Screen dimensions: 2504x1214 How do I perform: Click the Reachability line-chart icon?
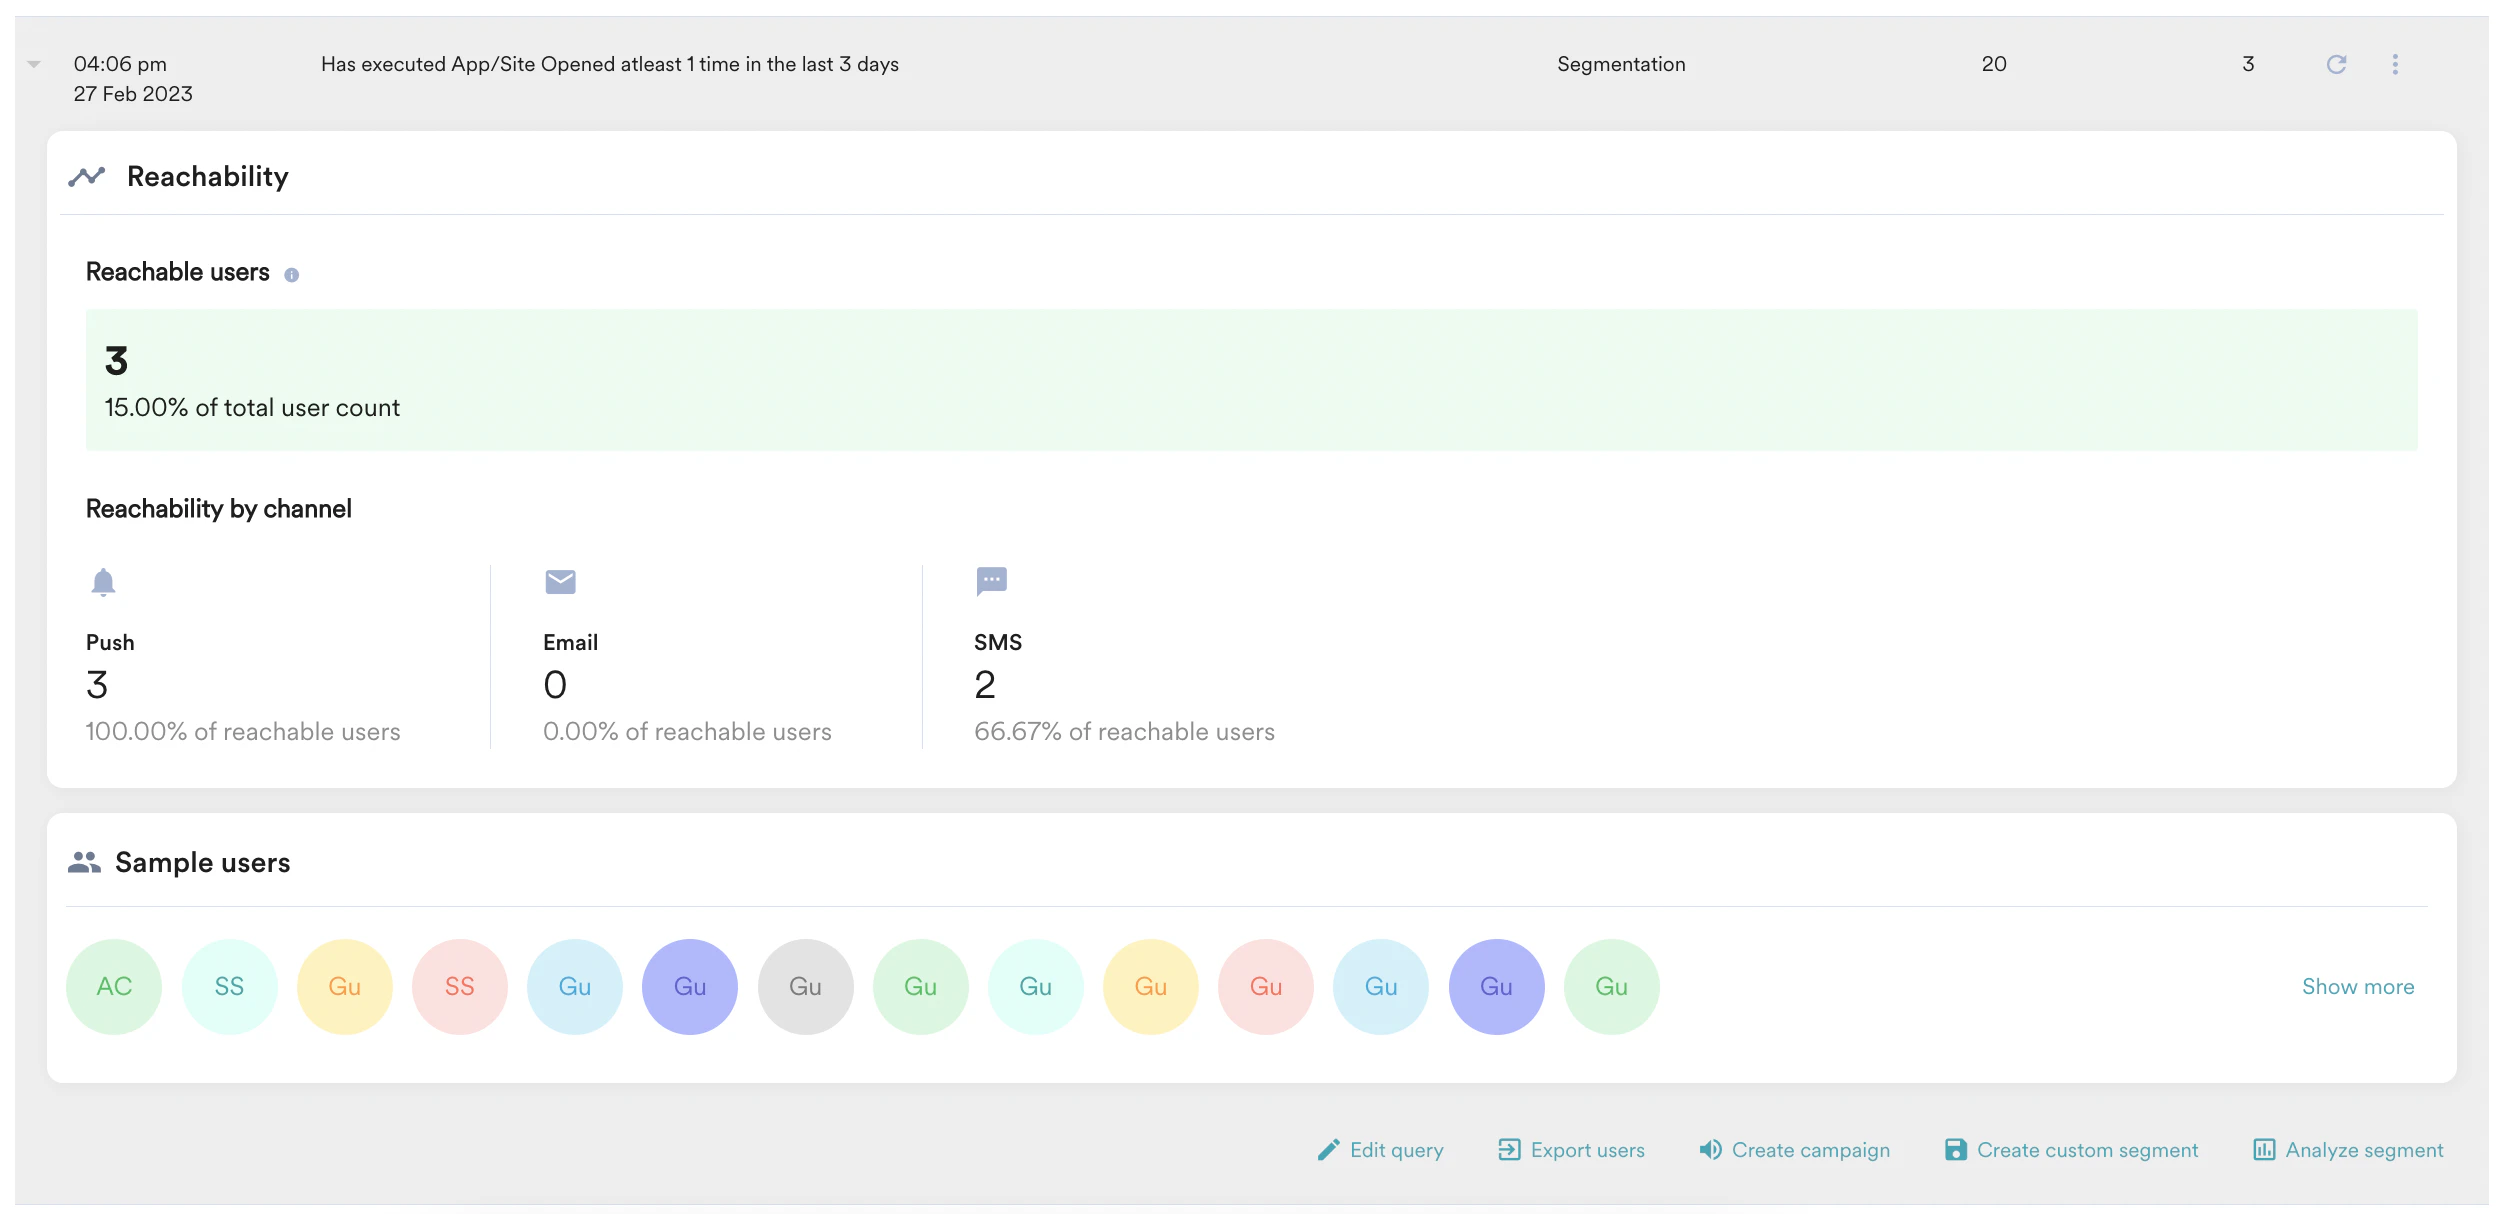pyautogui.click(x=88, y=174)
